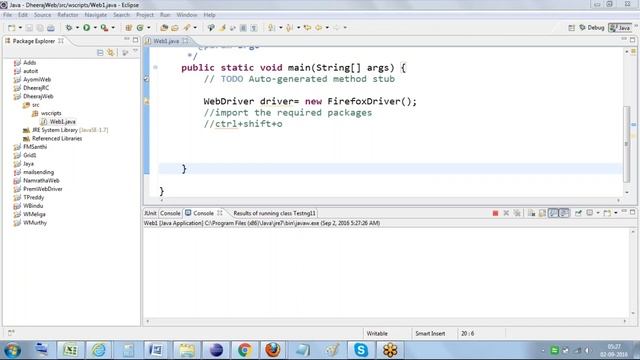Open the Navigate Back history dropdown

(327, 28)
